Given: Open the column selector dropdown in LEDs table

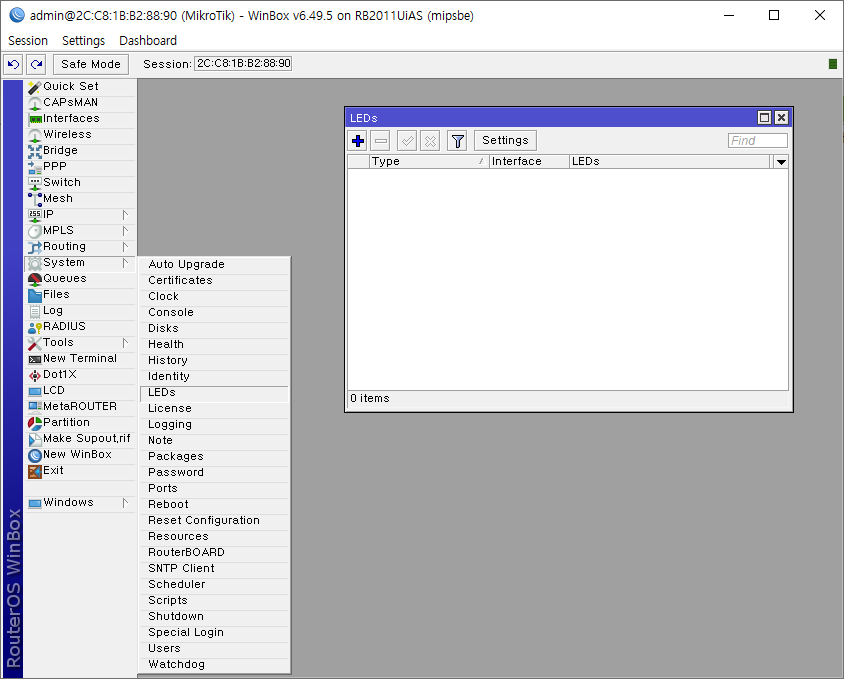Looking at the screenshot, I should coord(781,162).
